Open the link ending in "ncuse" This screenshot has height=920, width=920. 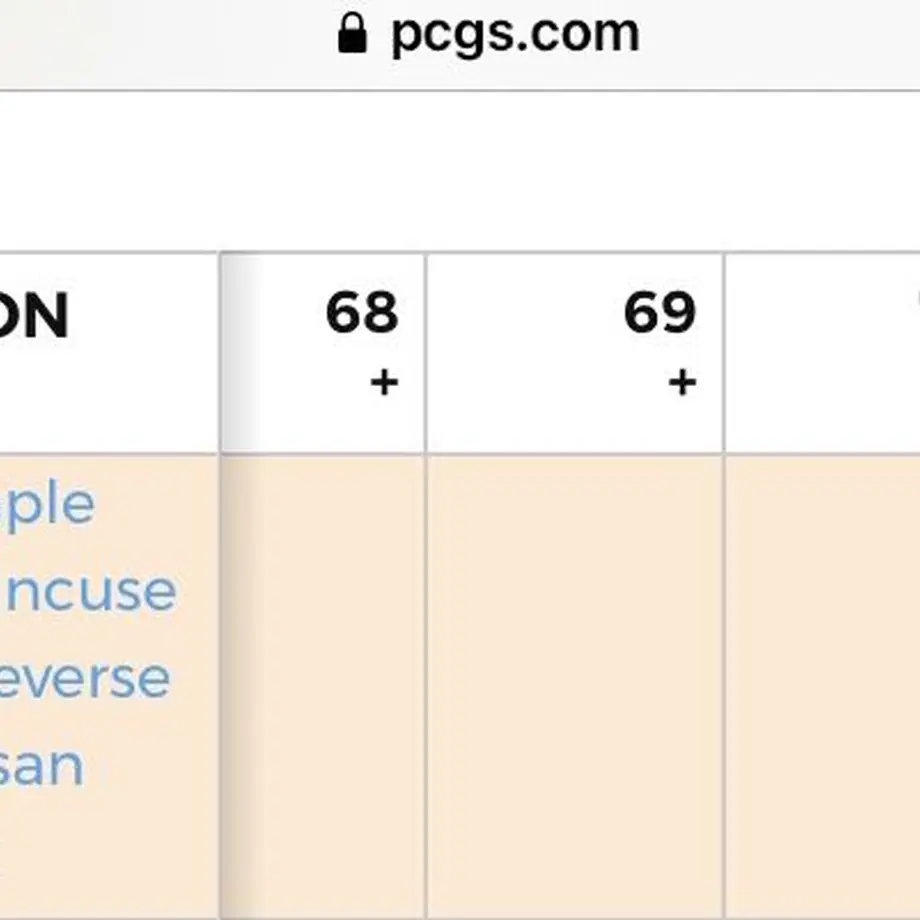pyautogui.click(x=88, y=591)
